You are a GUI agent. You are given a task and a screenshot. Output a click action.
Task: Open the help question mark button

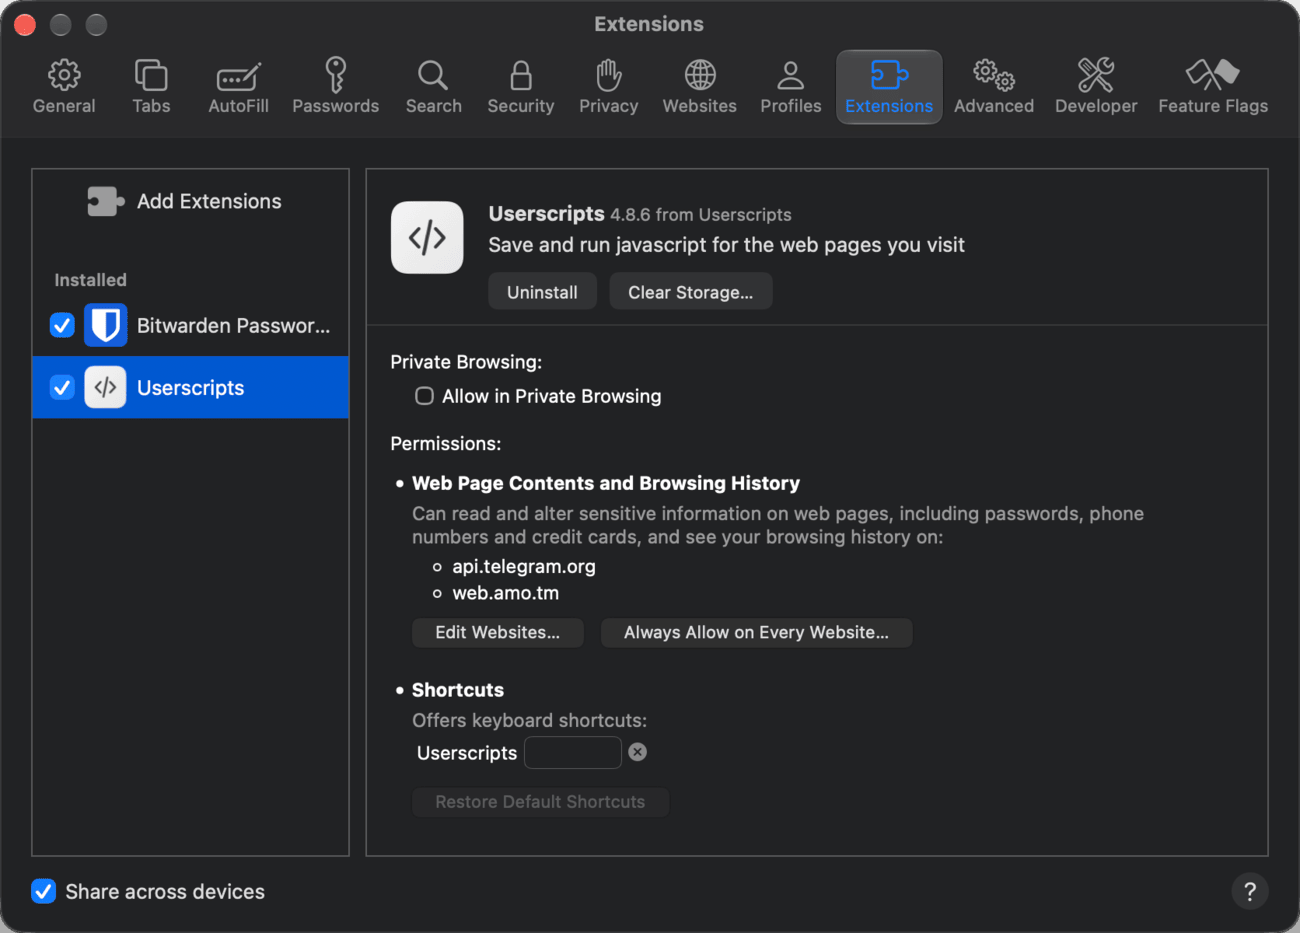tap(1249, 891)
